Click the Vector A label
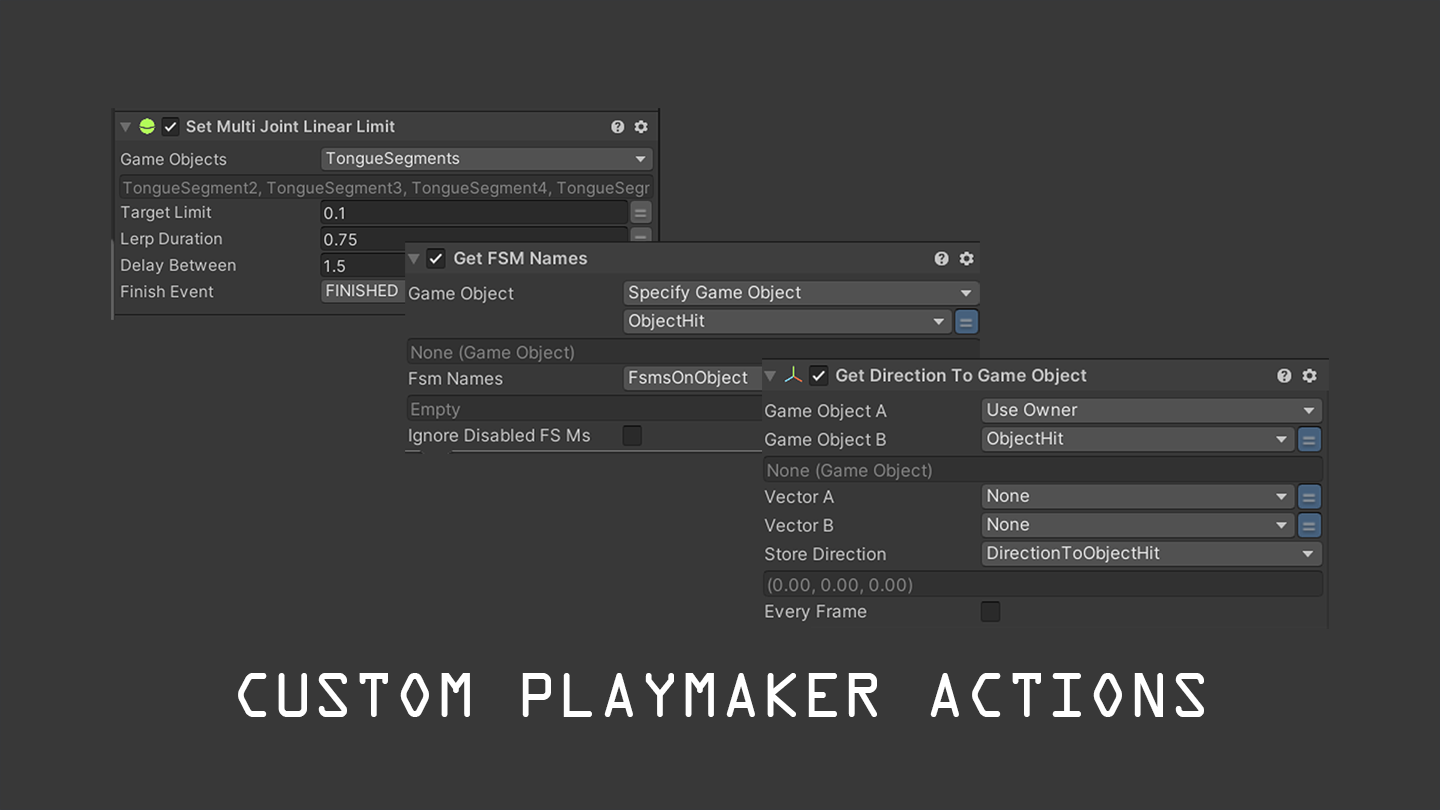The image size is (1440, 810). 798,497
